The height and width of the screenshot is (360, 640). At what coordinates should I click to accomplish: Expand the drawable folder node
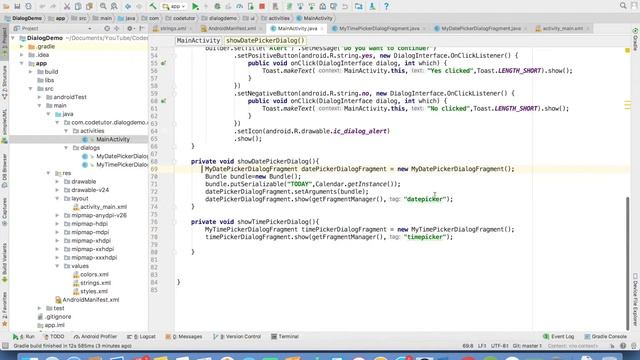pos(57,182)
